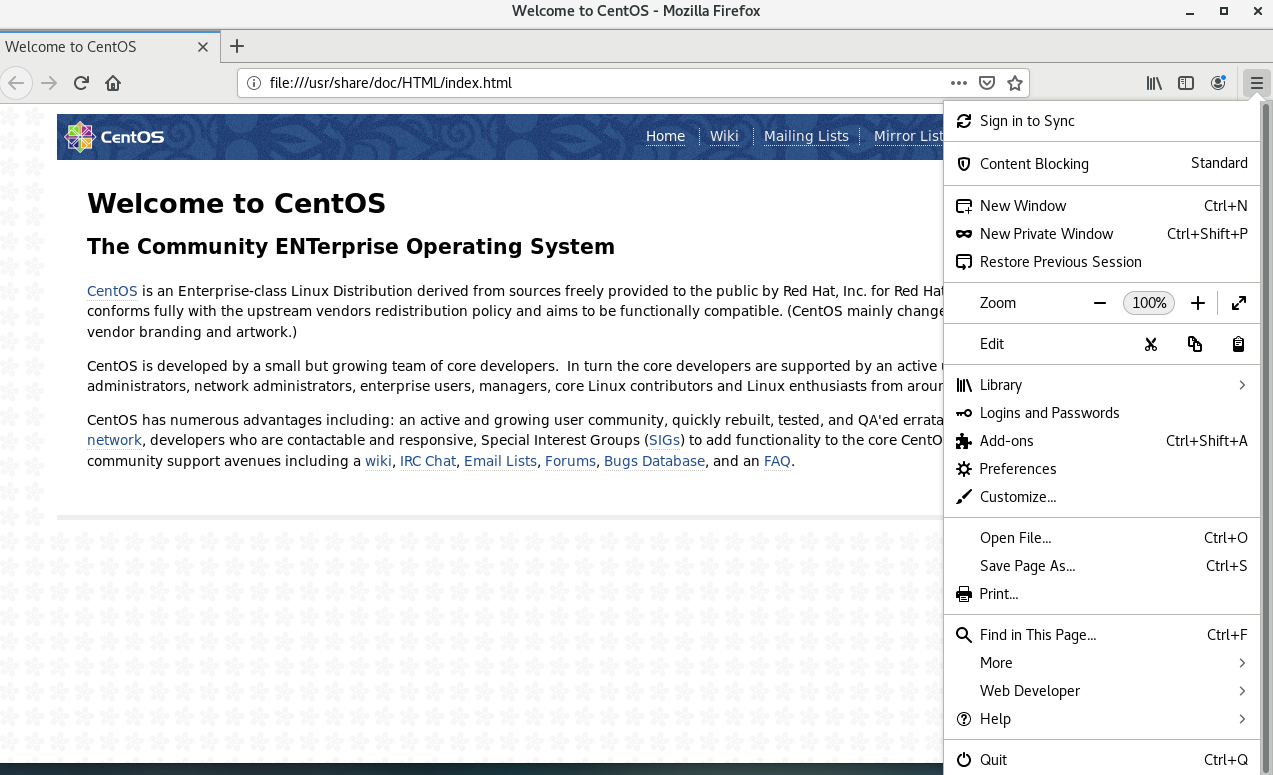Visit the Mailing Lists link
This screenshot has height=775, width=1273.
coord(806,136)
